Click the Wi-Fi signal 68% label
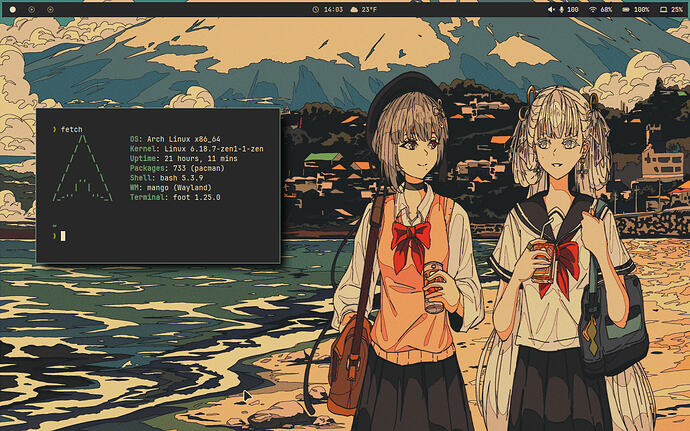Viewport: 690px width, 431px height. [606, 9]
